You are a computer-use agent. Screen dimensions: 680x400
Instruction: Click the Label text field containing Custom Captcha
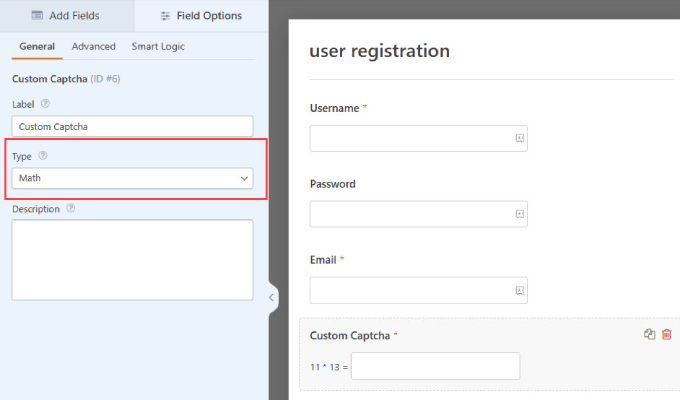click(133, 127)
